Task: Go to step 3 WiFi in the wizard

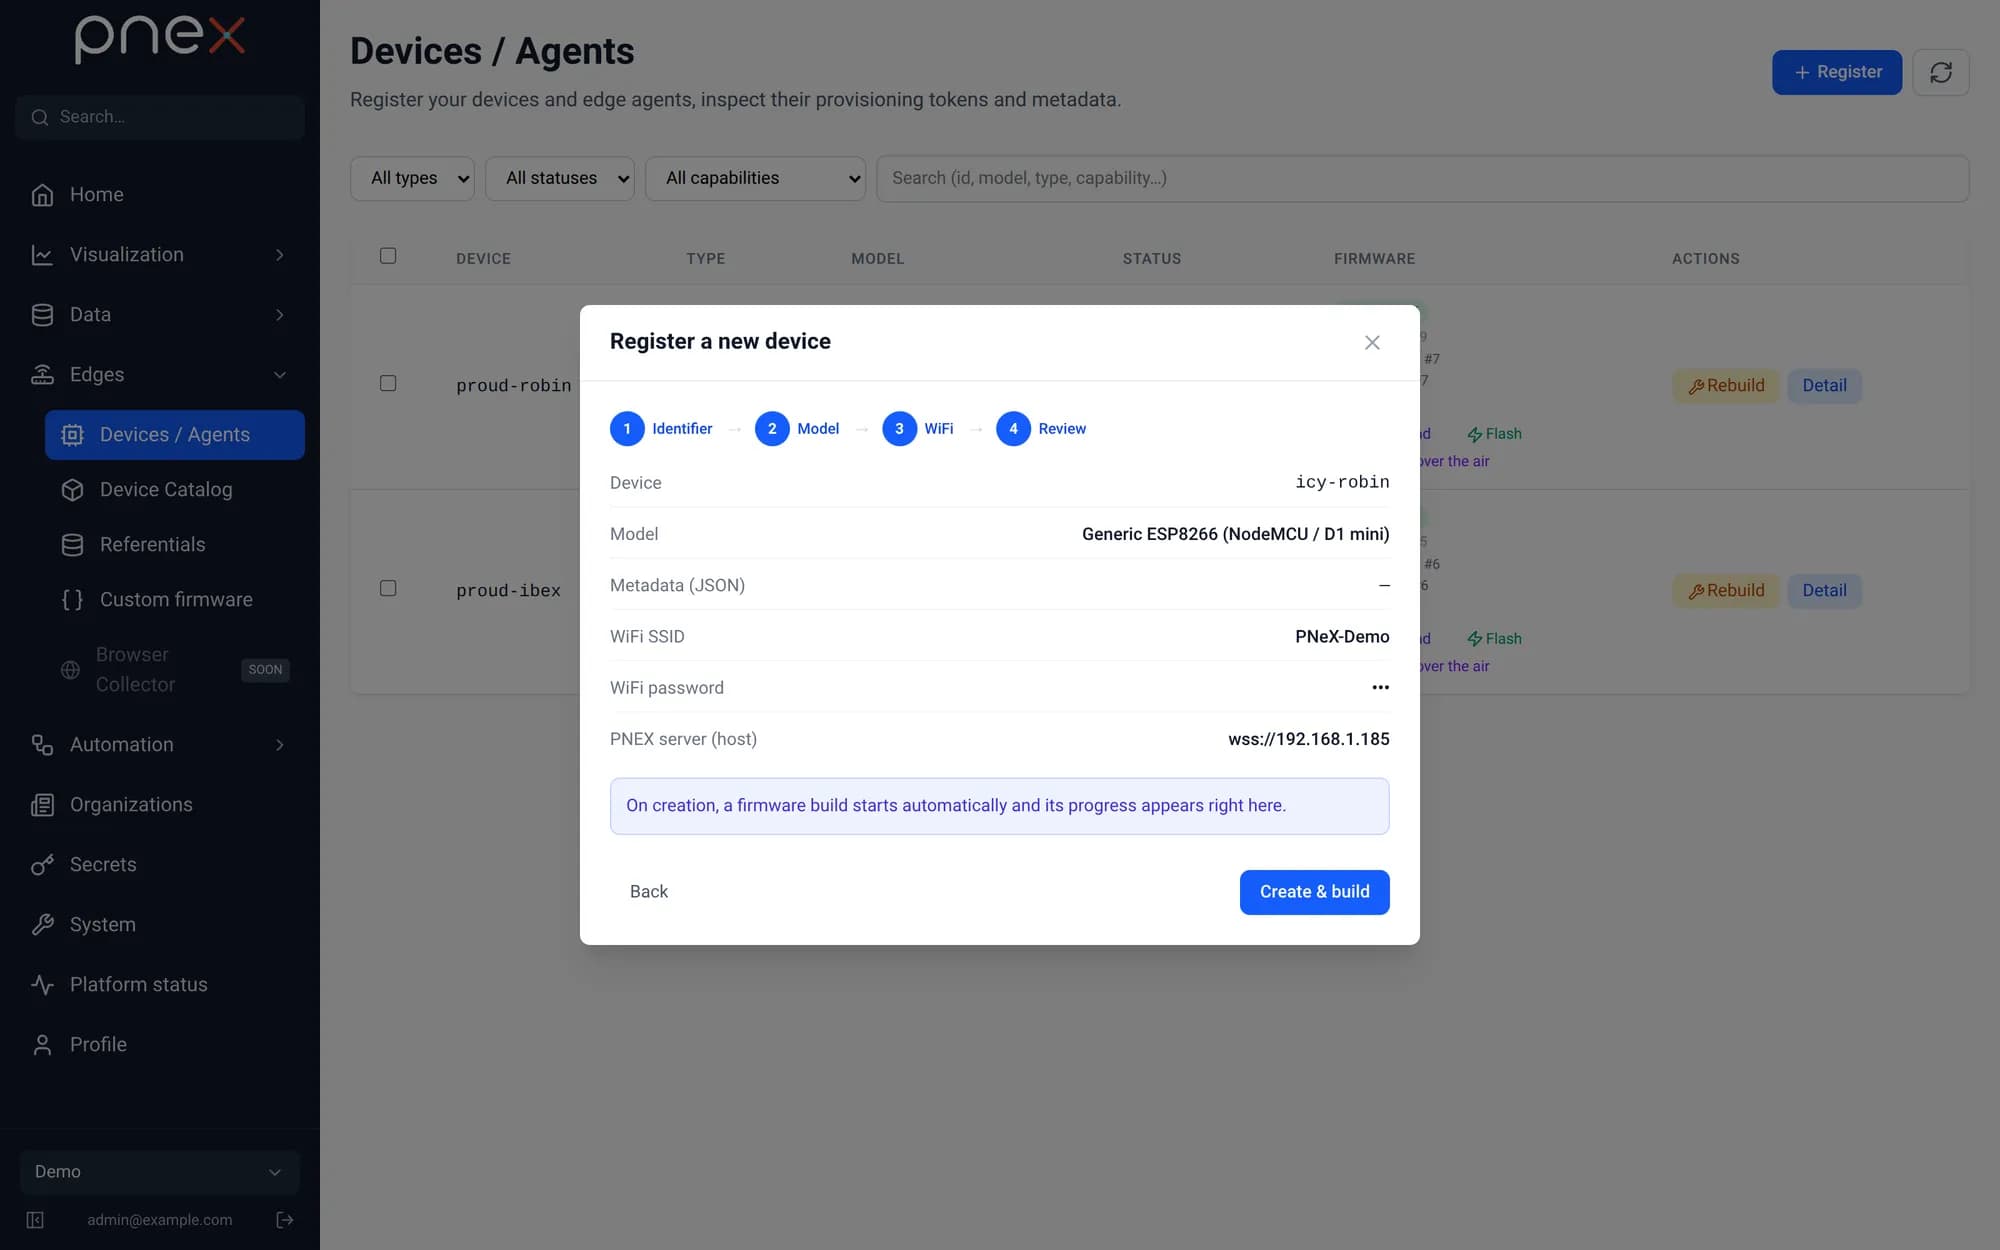Action: tap(918, 429)
